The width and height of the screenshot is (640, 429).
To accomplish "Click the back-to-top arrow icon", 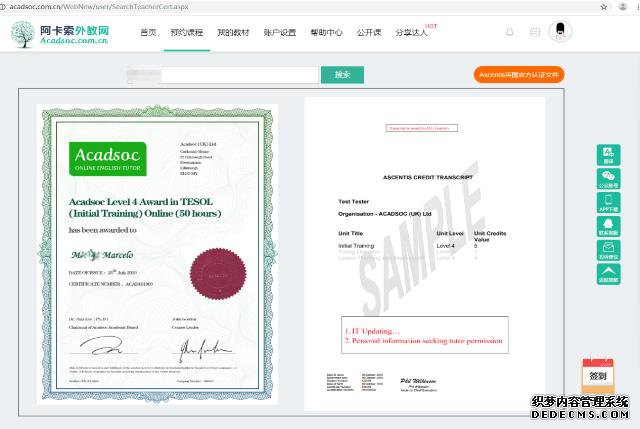I will pyautogui.click(x=609, y=274).
